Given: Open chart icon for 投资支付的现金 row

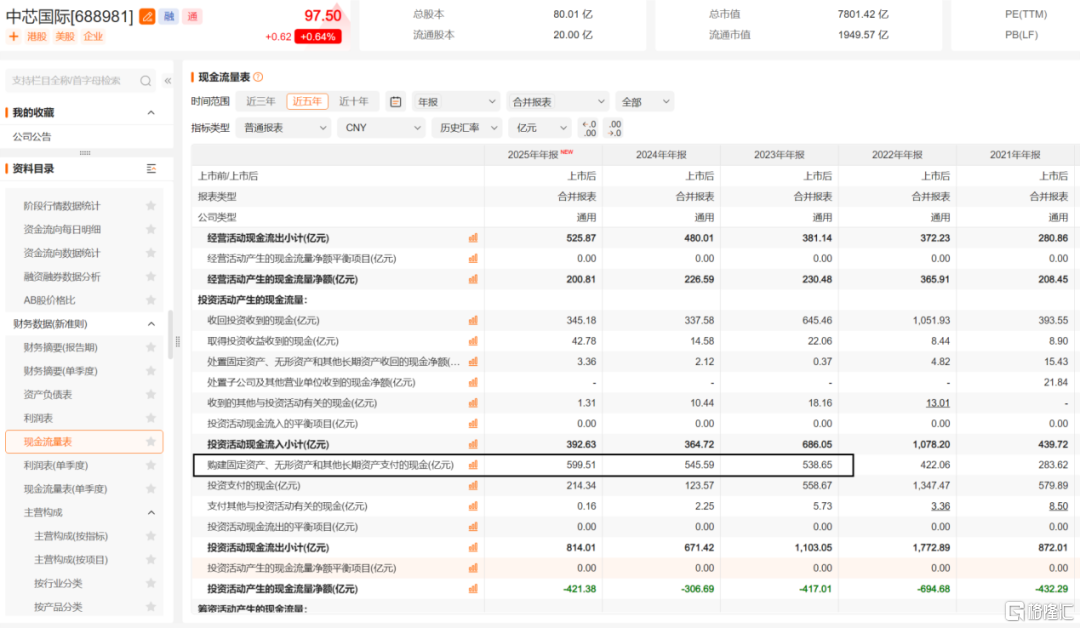Looking at the screenshot, I should (473, 486).
